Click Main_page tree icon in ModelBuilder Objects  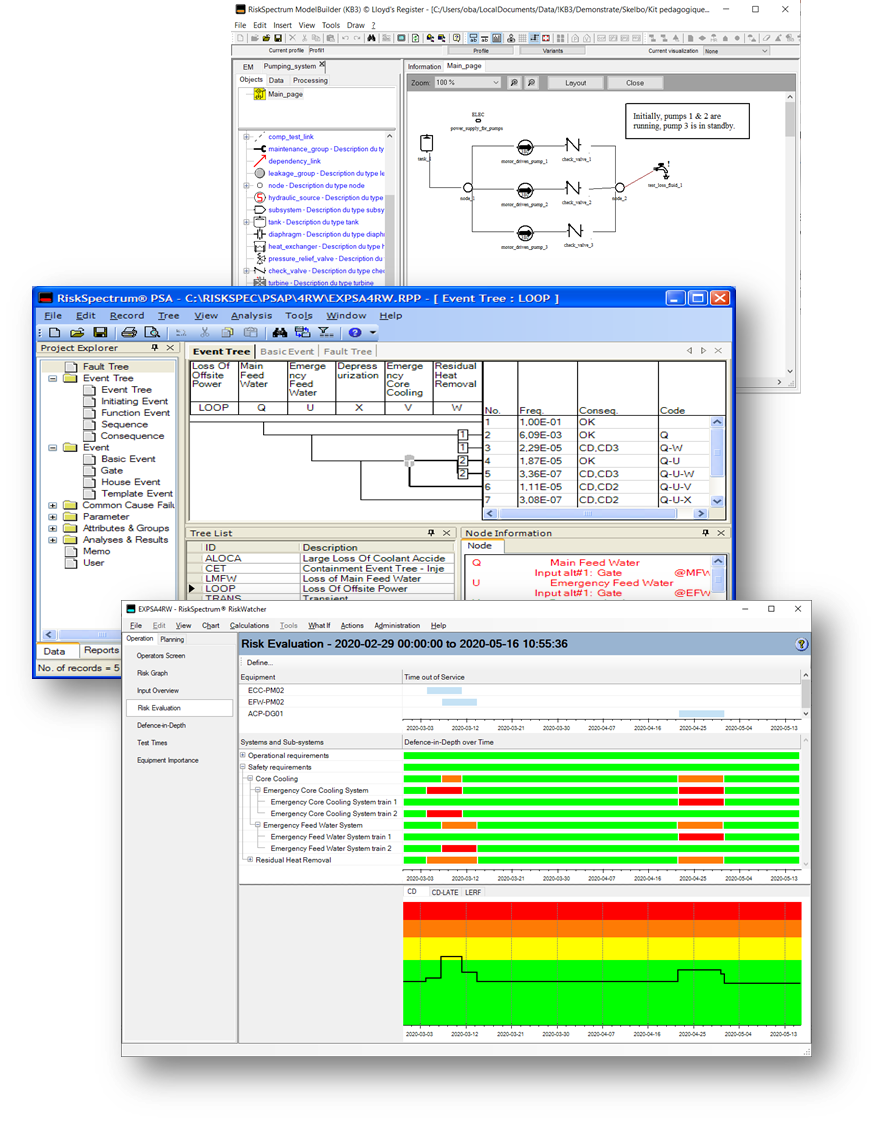(x=260, y=94)
